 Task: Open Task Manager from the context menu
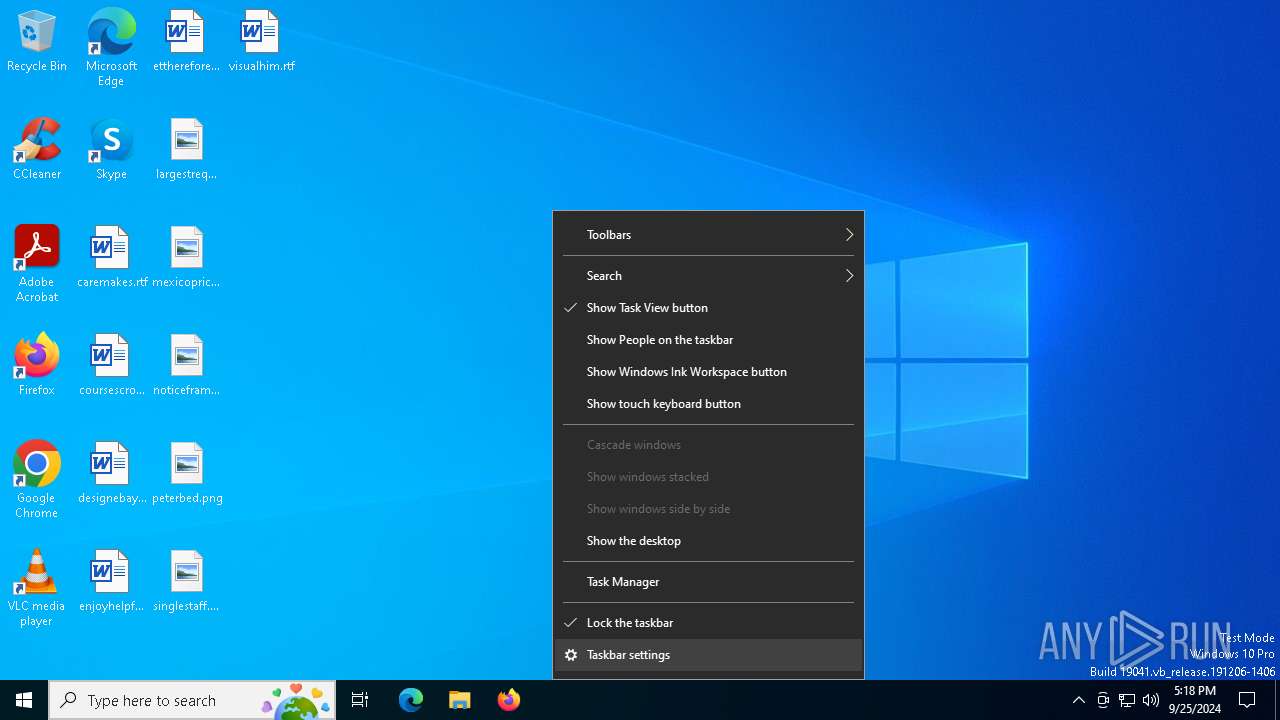click(x=708, y=582)
